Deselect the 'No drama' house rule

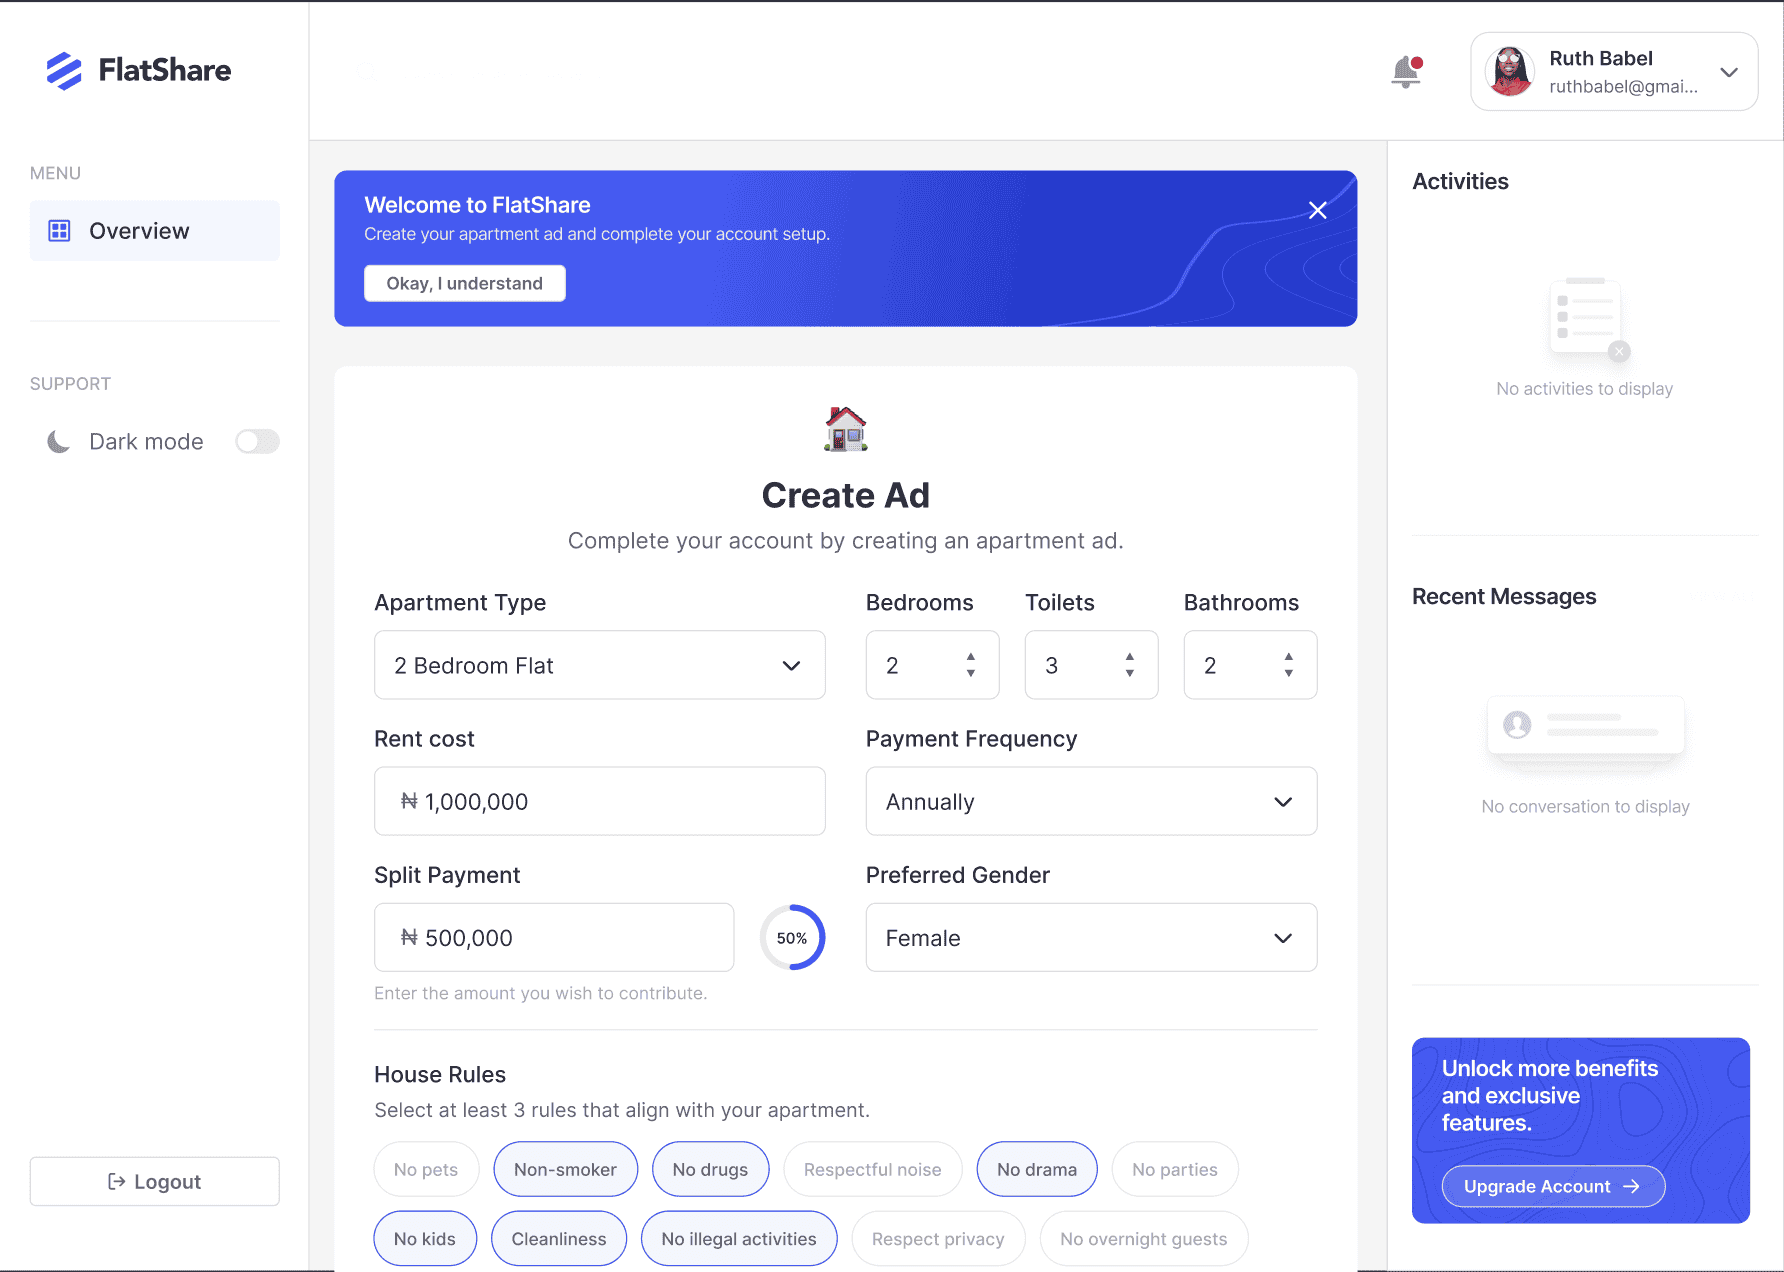pyautogui.click(x=1037, y=1169)
